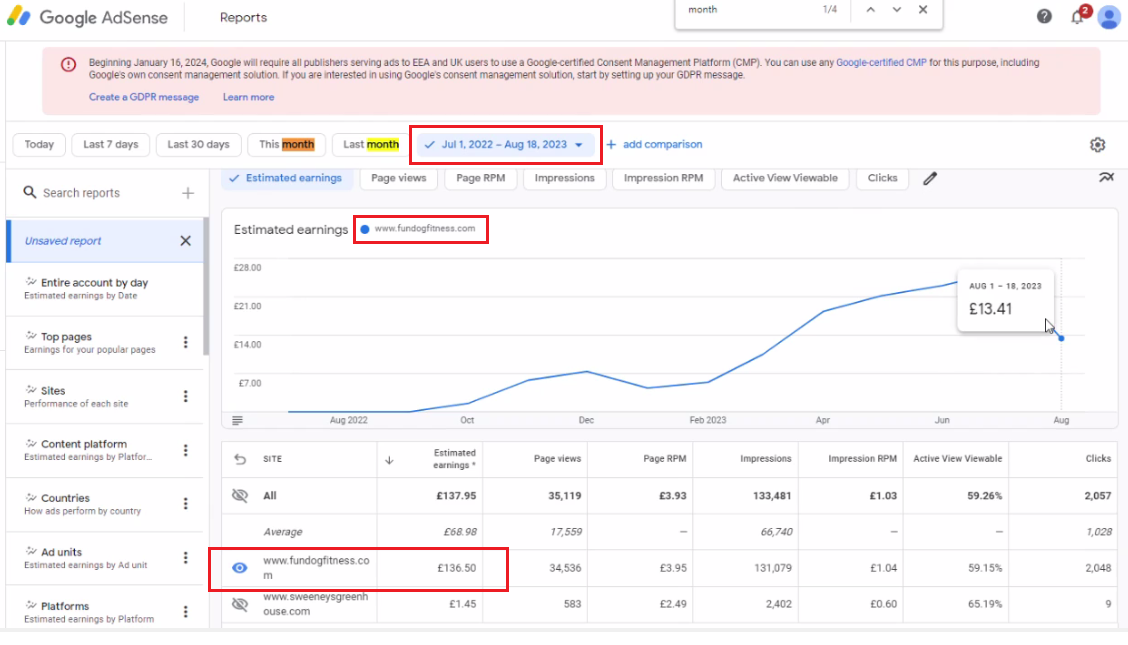Open the Unsaved report item
Viewport: 1128px width, 645px height.
(x=105, y=241)
